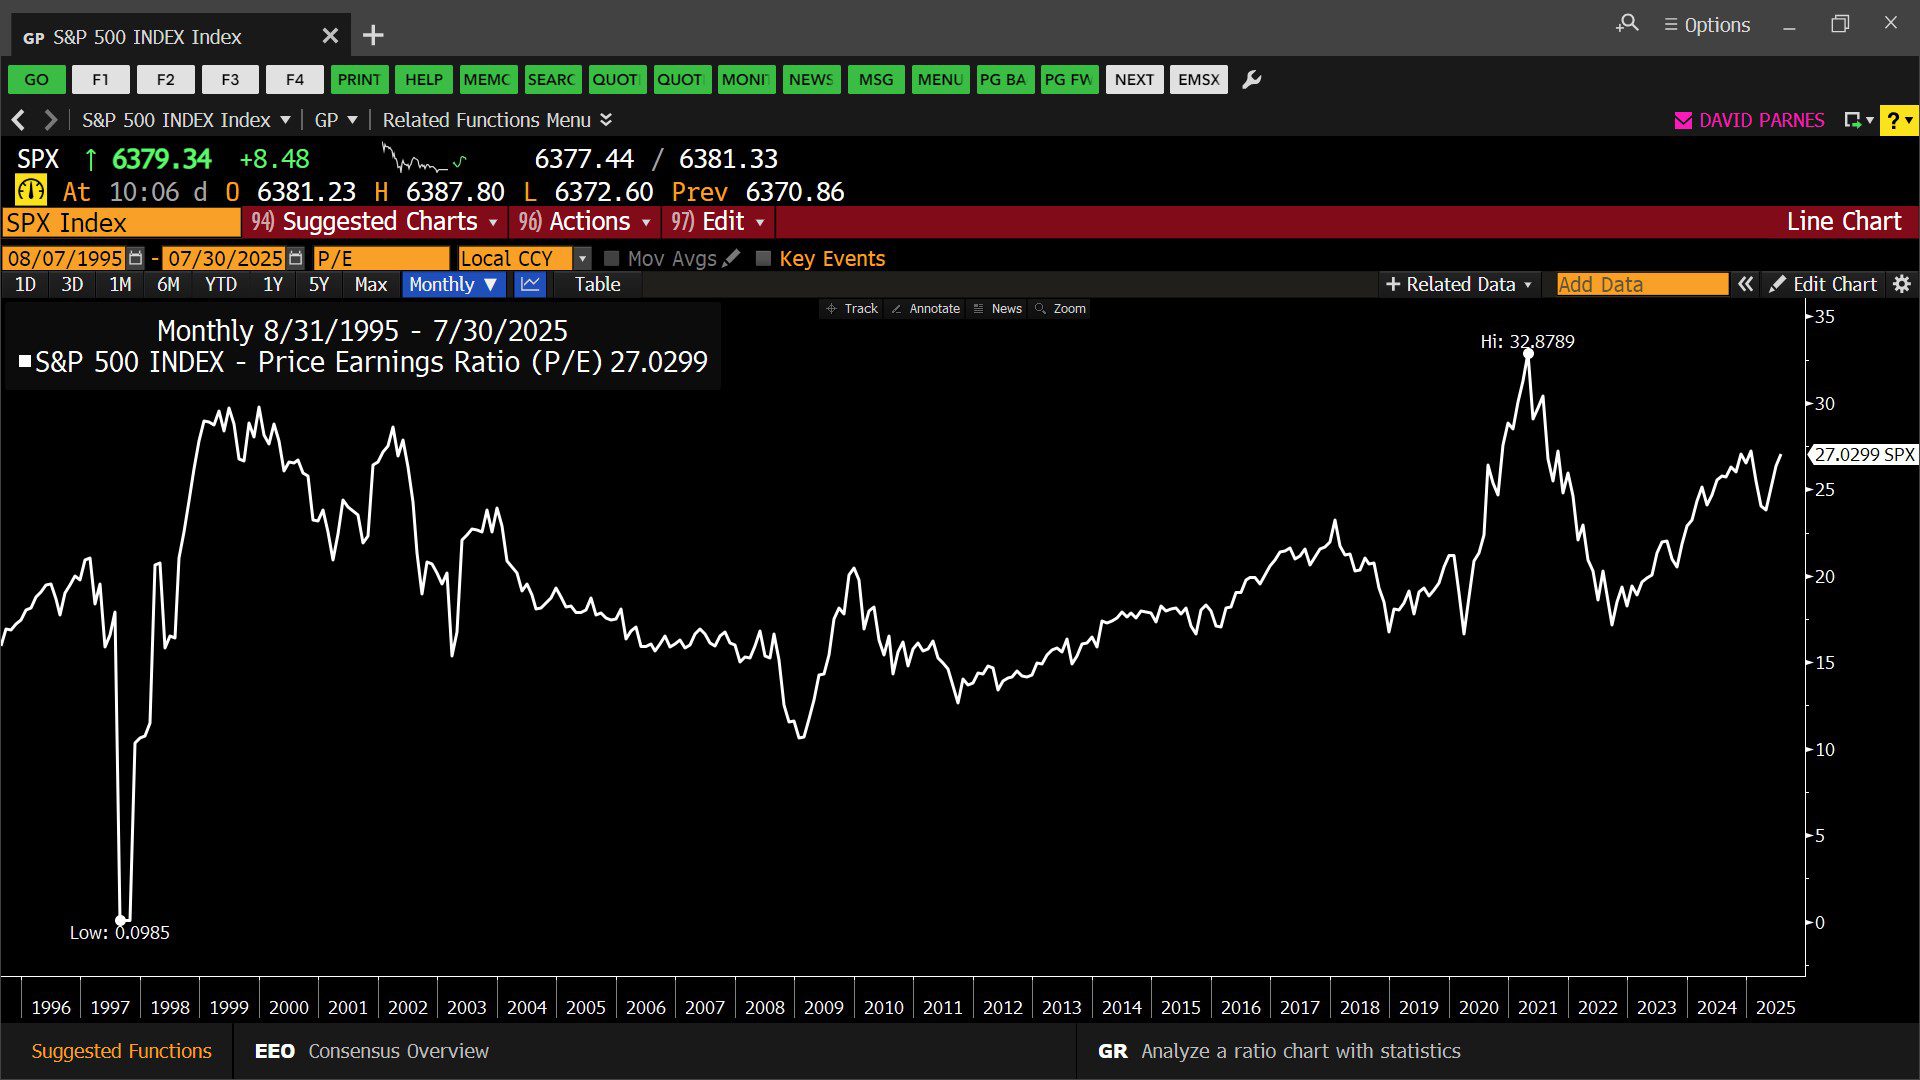Enable the Mov Avgs checkbox
This screenshot has width=1920, height=1080.
[x=612, y=258]
